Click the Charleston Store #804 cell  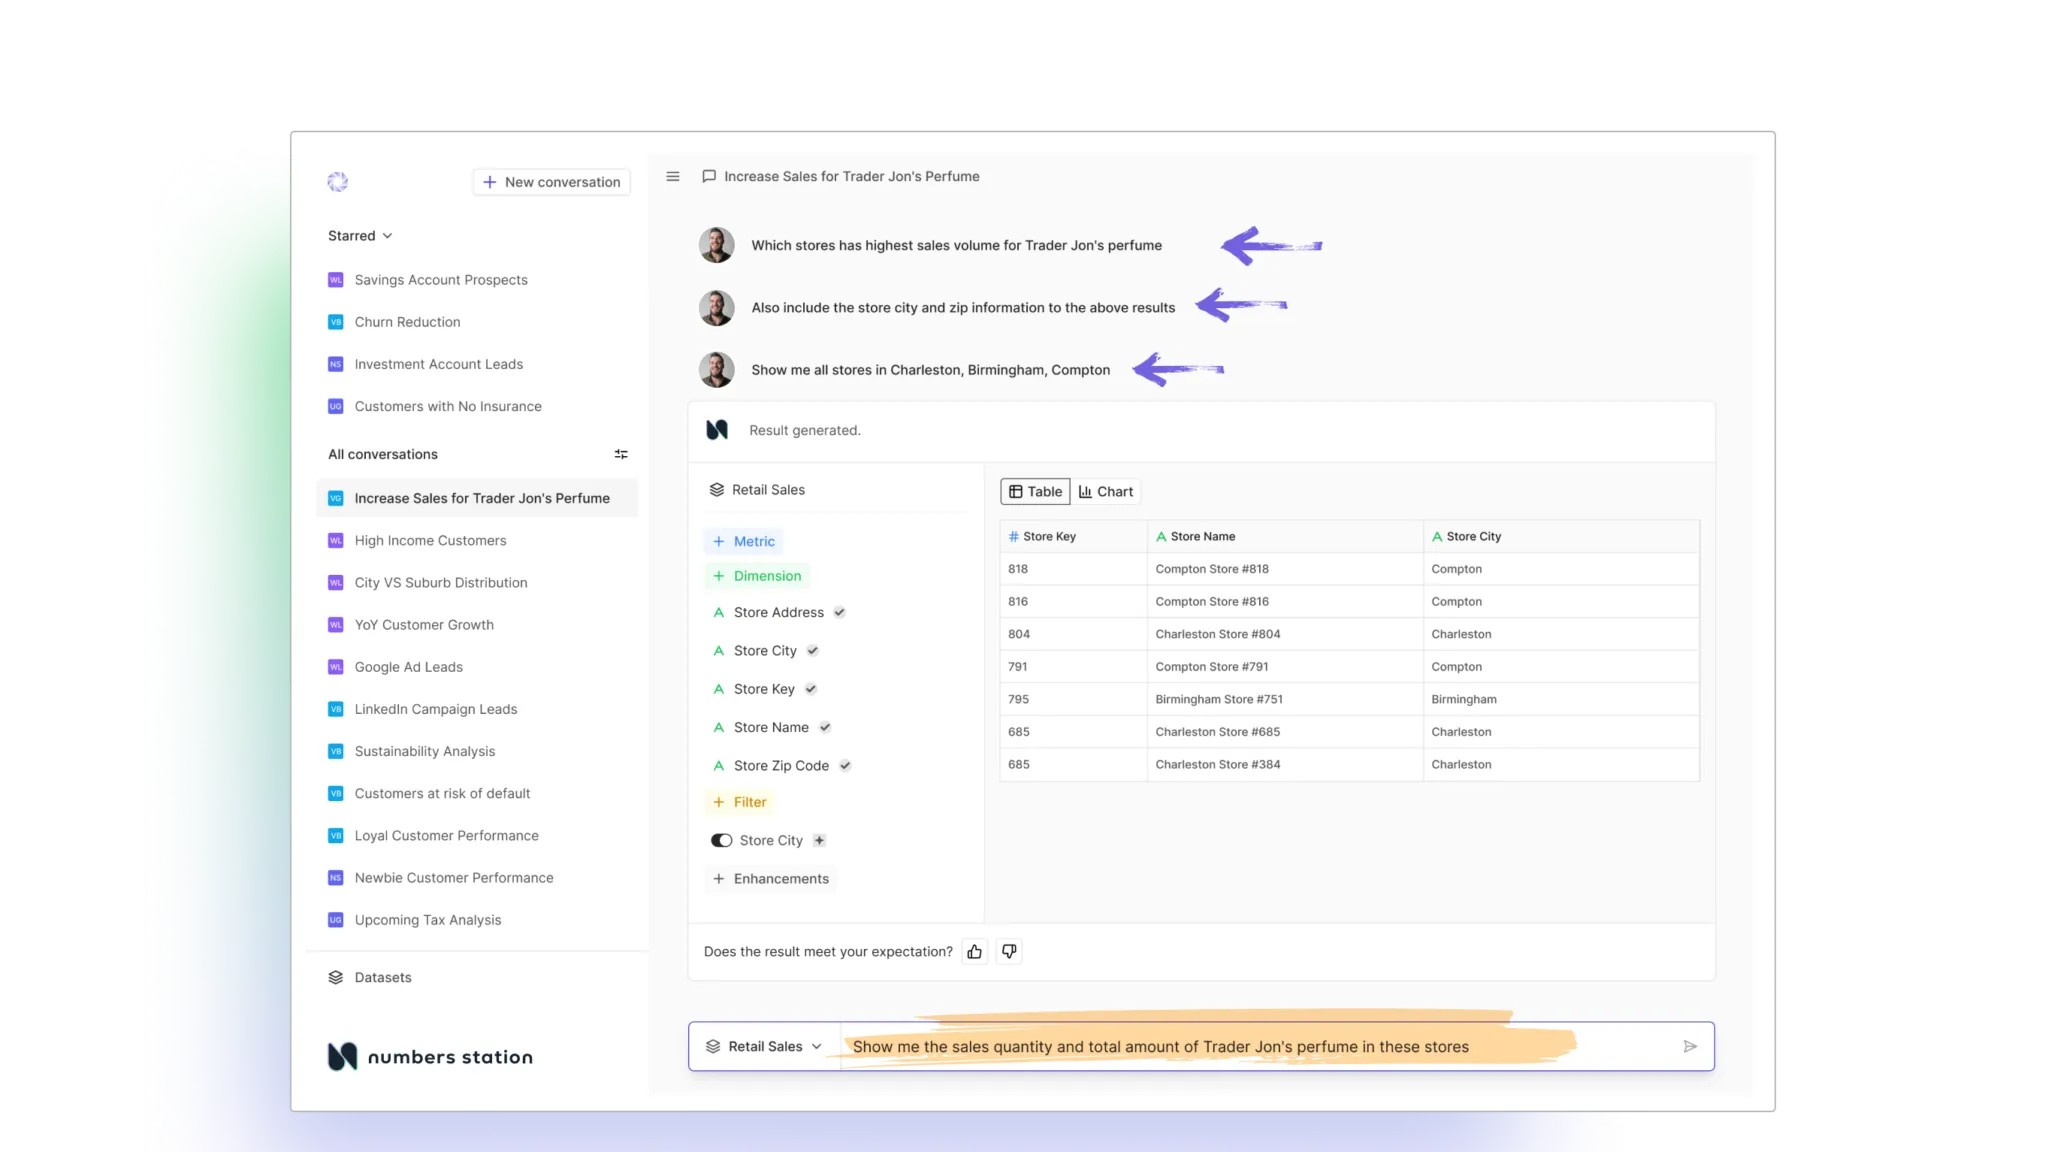click(x=1285, y=634)
